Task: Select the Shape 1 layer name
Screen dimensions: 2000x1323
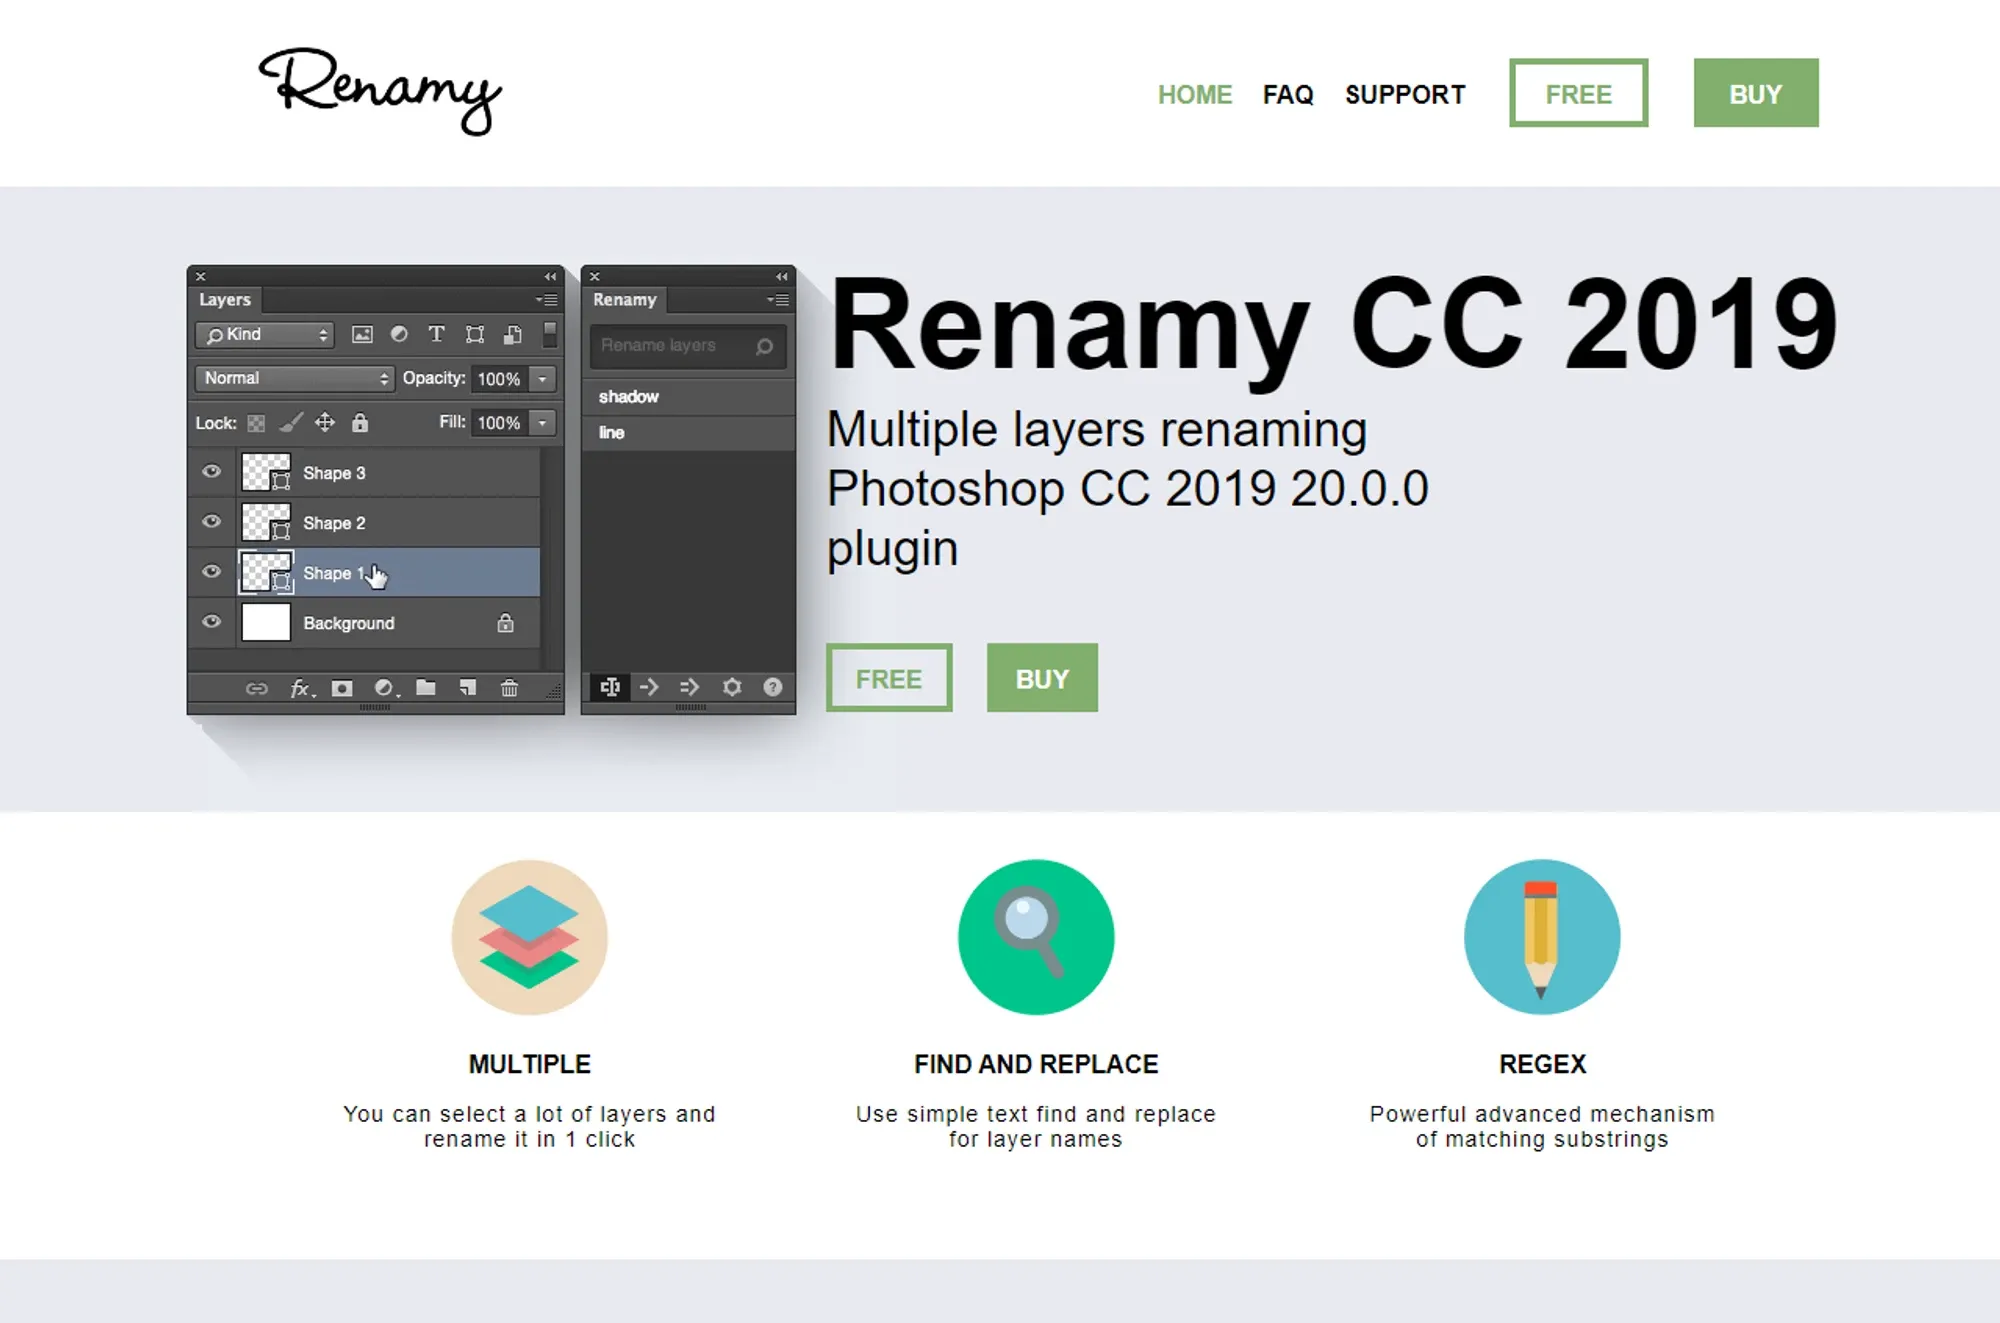Action: 334,573
